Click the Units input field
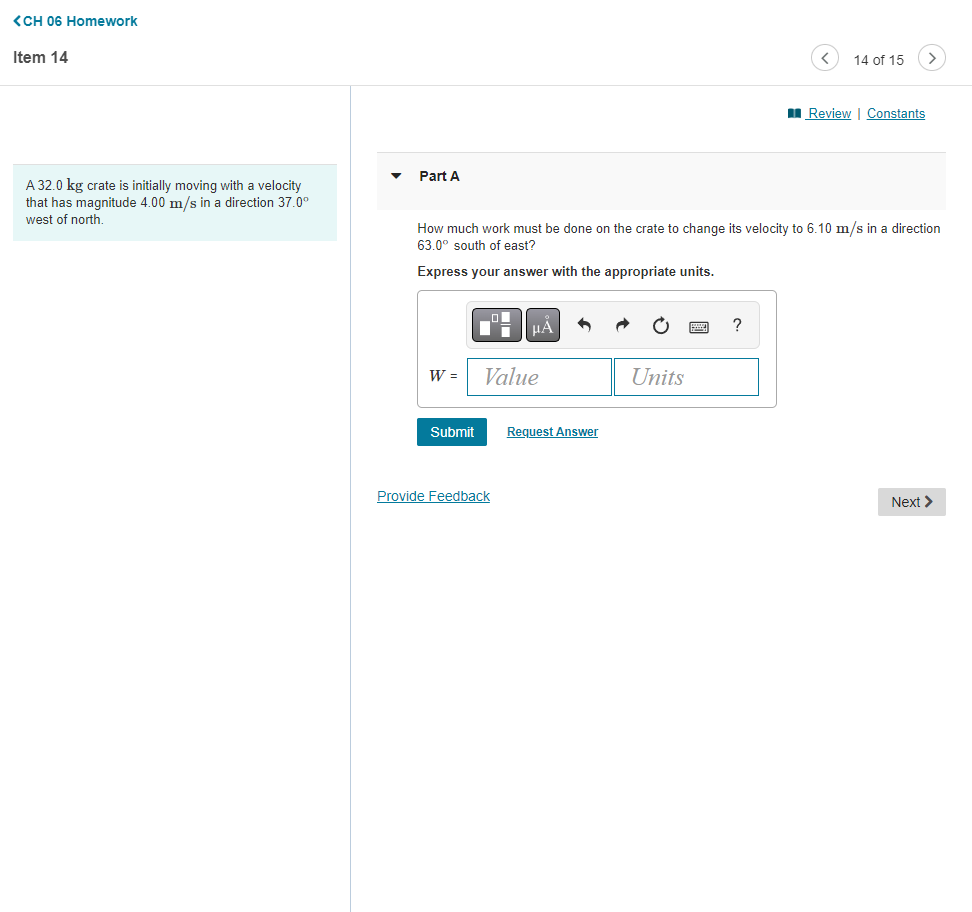 coord(686,376)
